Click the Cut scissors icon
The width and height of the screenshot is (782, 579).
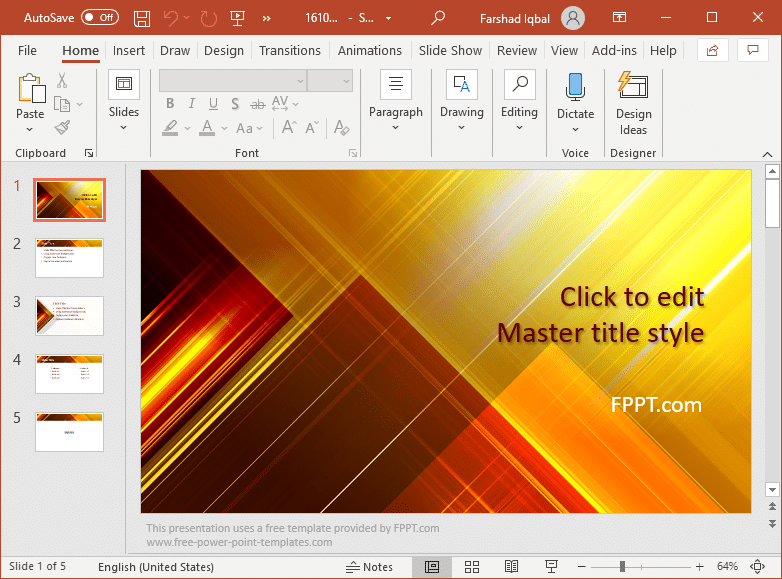pyautogui.click(x=62, y=81)
